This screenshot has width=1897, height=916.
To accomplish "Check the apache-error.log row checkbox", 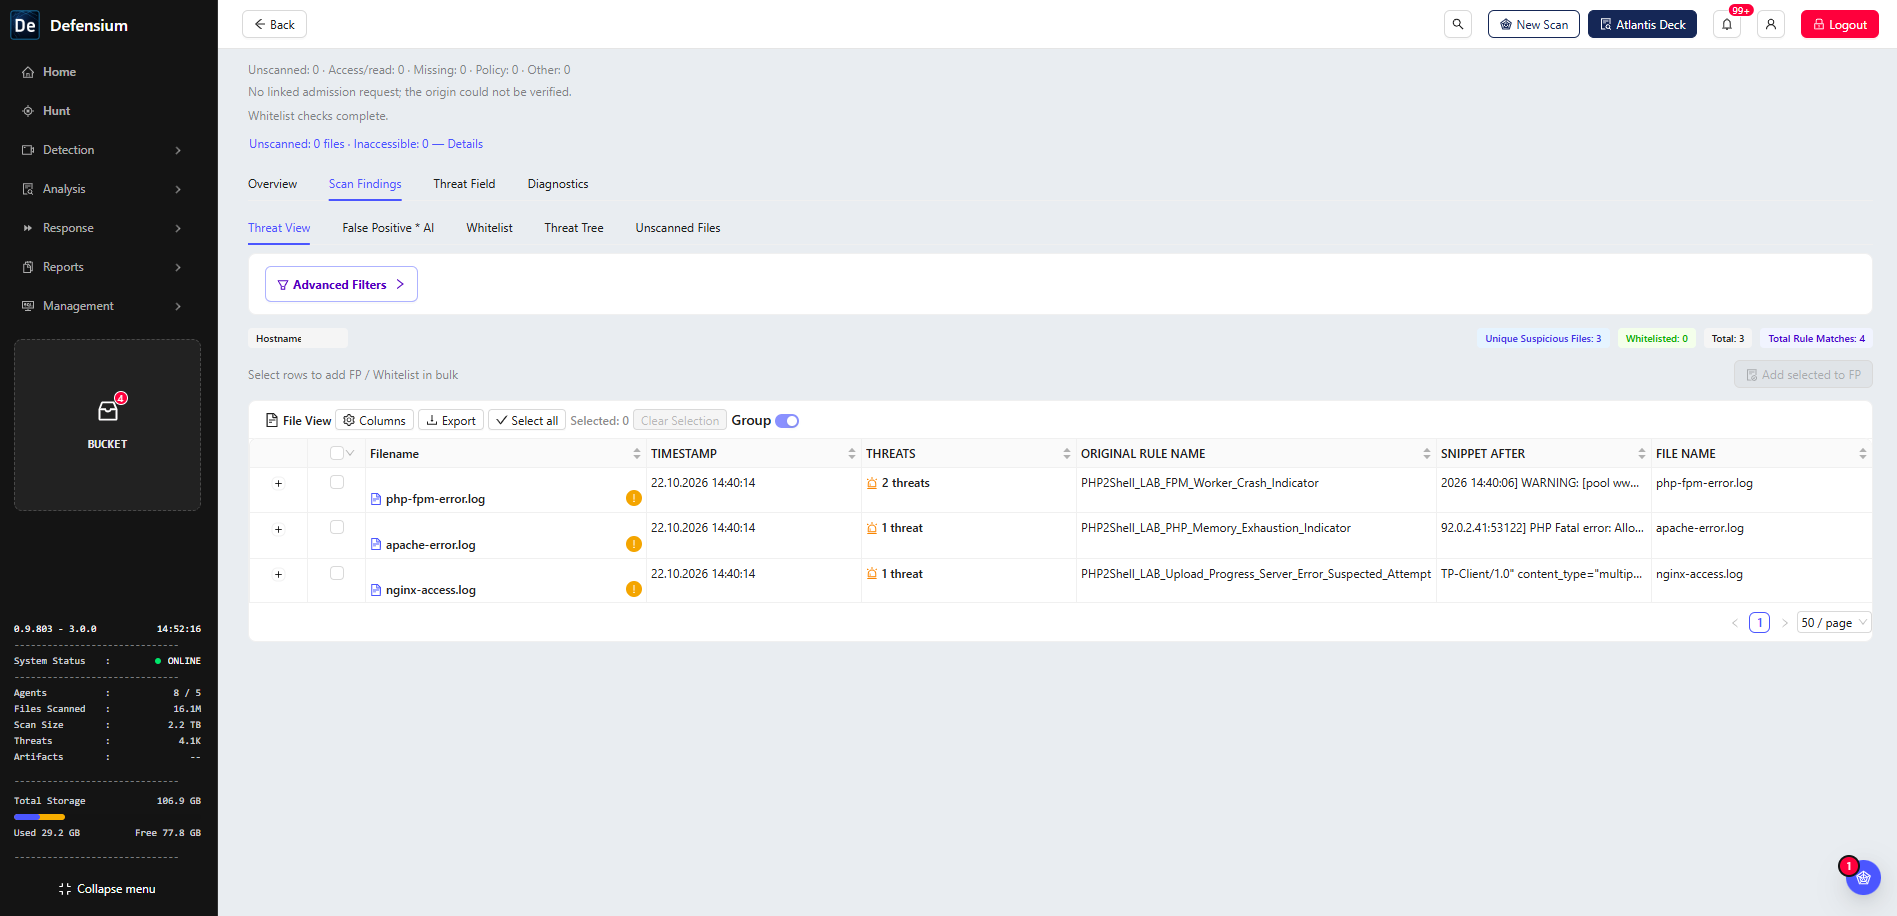I will click(x=337, y=527).
